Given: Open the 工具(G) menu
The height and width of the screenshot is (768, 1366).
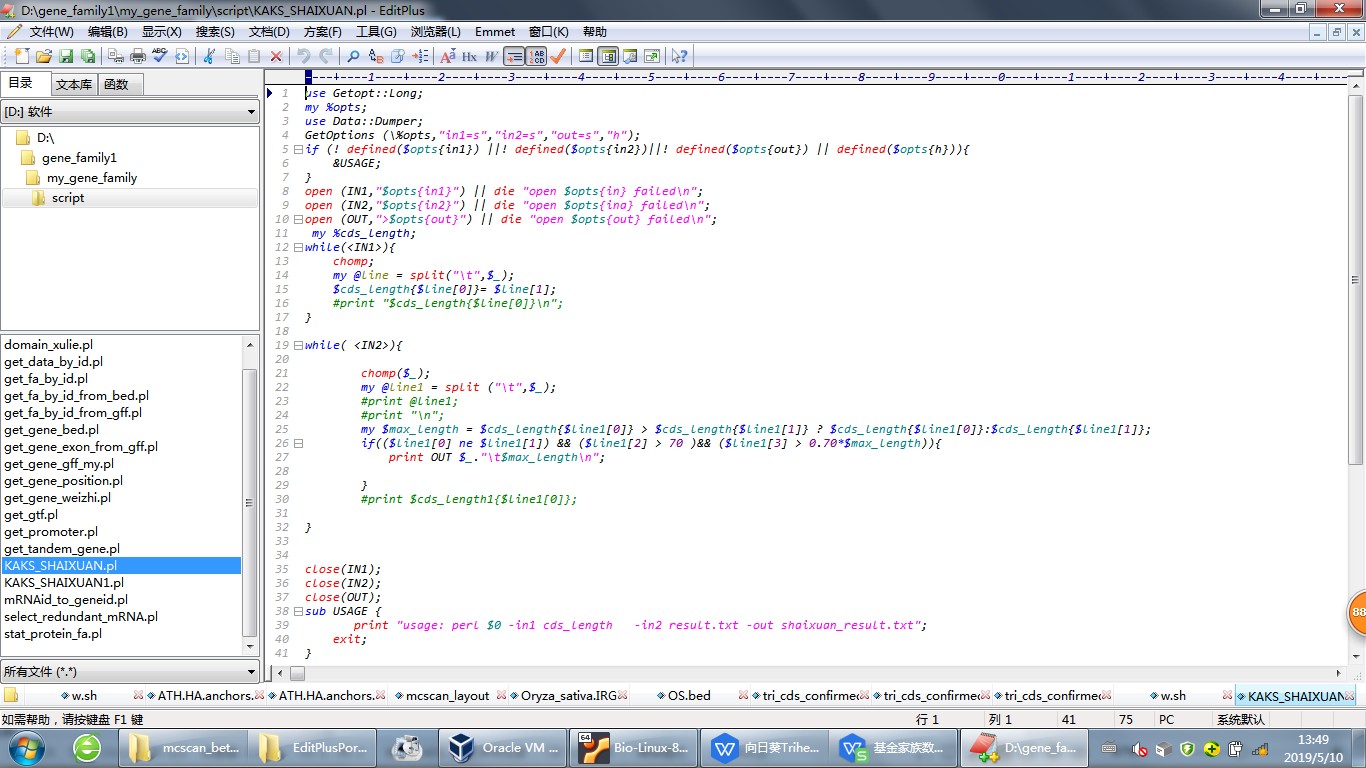Looking at the screenshot, I should pyautogui.click(x=375, y=32).
